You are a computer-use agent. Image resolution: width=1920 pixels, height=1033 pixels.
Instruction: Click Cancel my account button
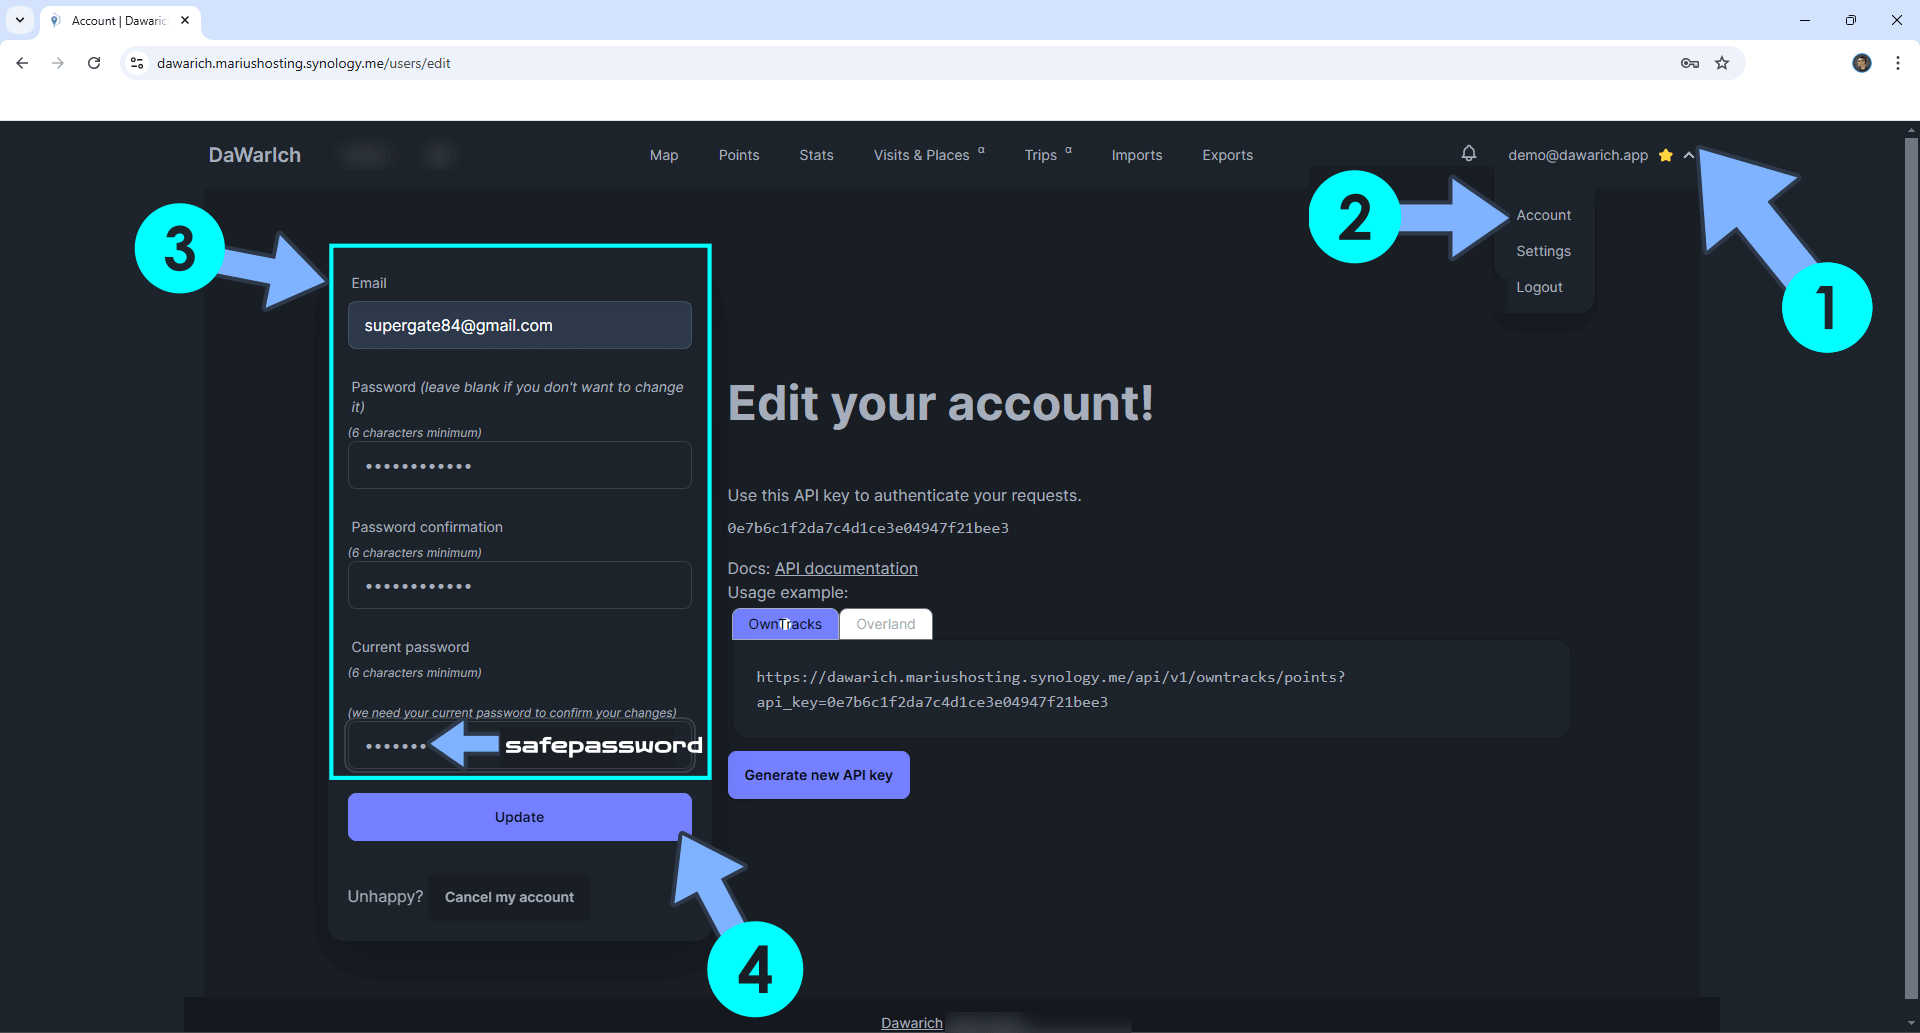pos(509,897)
